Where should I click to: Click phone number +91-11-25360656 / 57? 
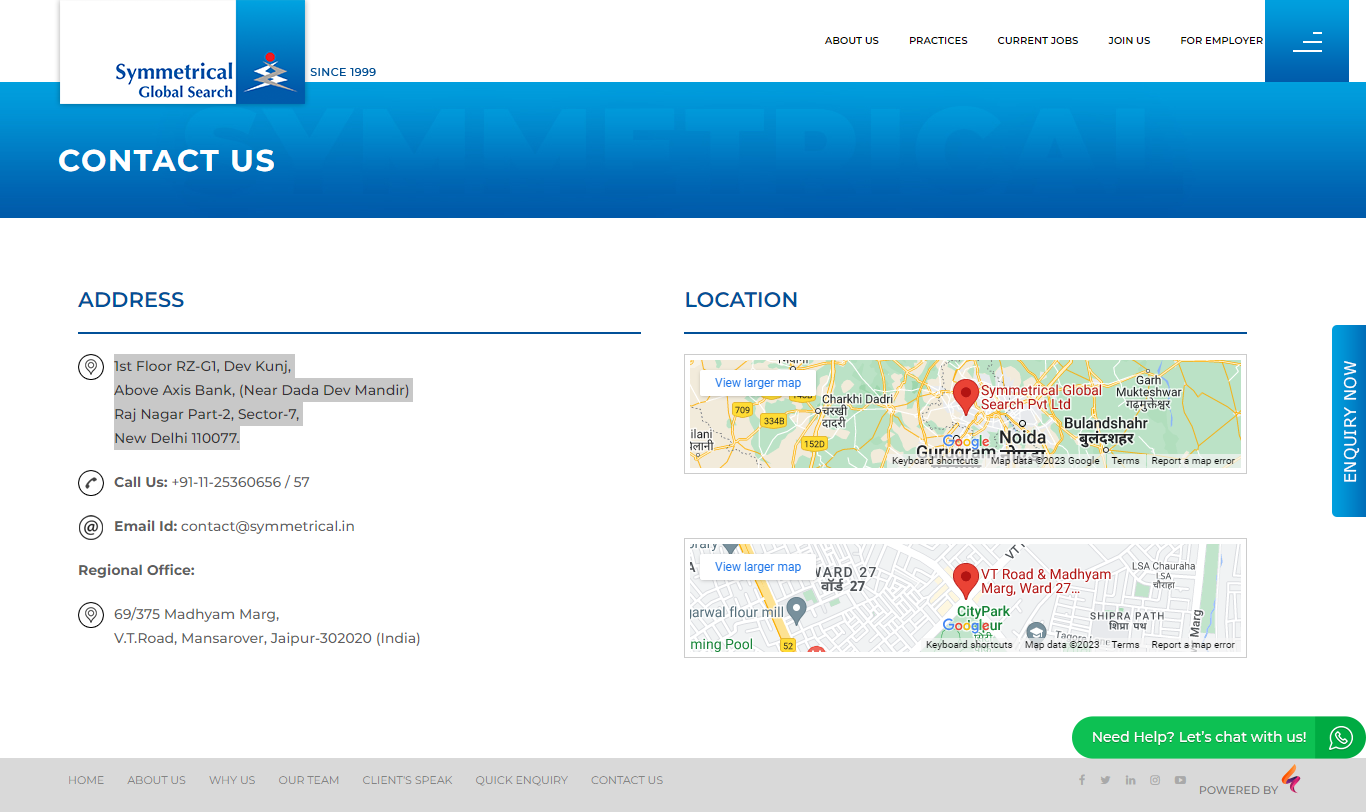coord(241,482)
